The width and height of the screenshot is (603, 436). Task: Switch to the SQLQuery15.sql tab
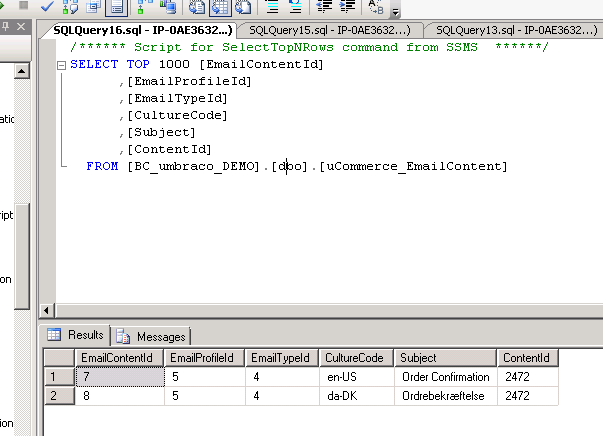click(x=330, y=30)
